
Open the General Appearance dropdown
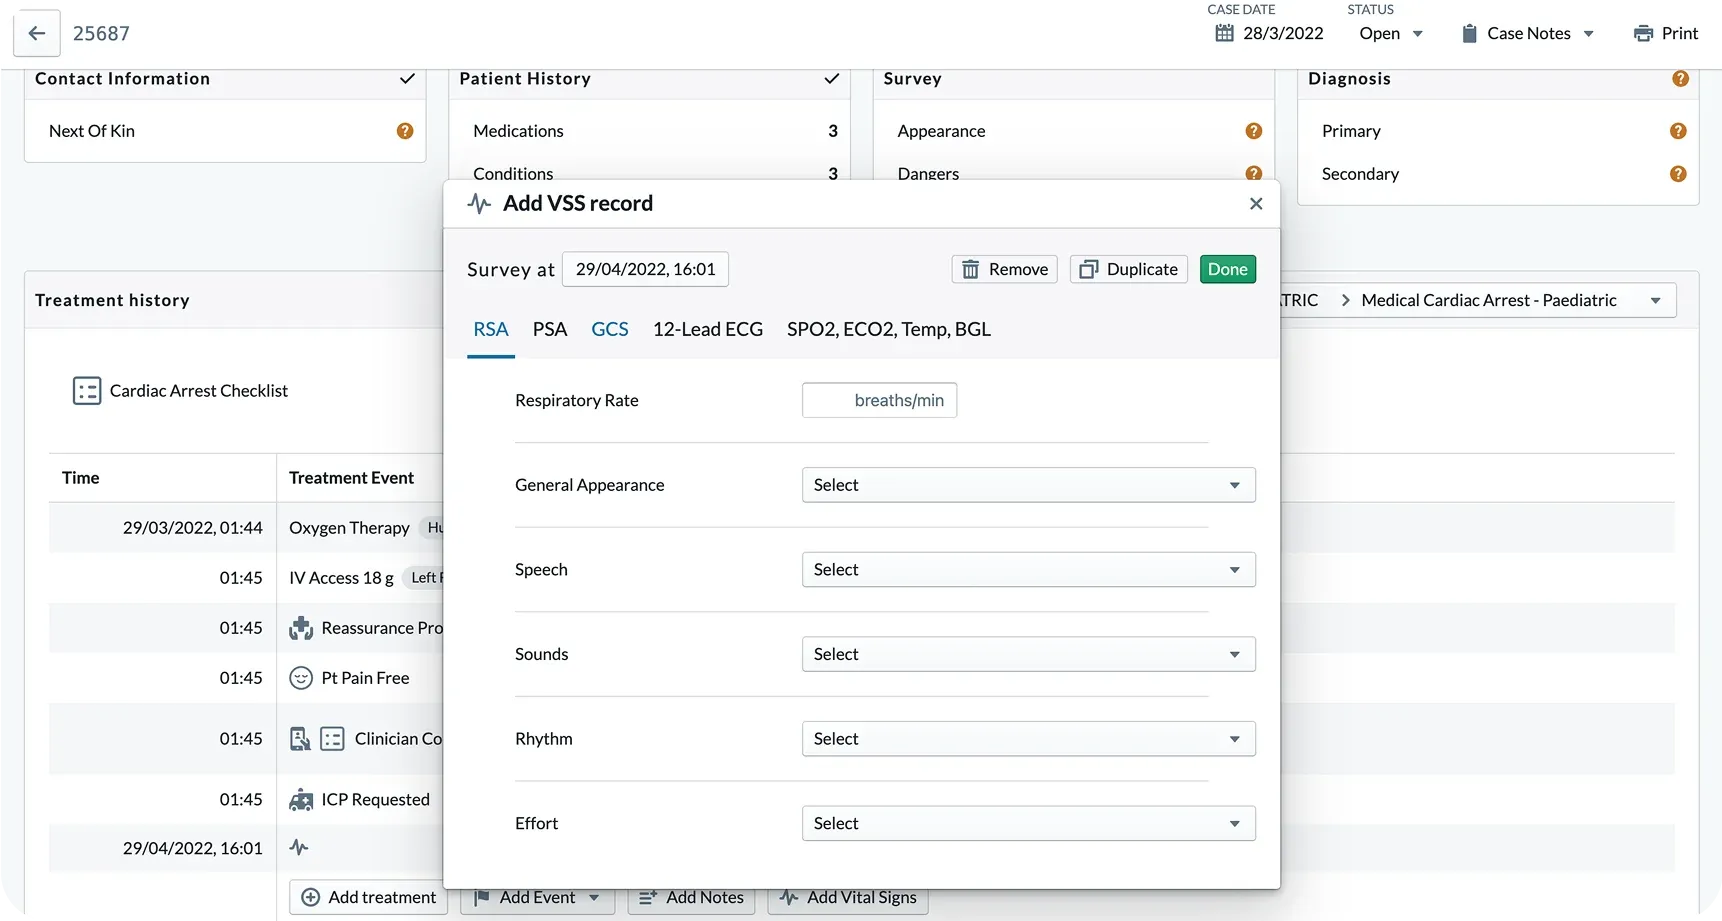(x=1028, y=485)
